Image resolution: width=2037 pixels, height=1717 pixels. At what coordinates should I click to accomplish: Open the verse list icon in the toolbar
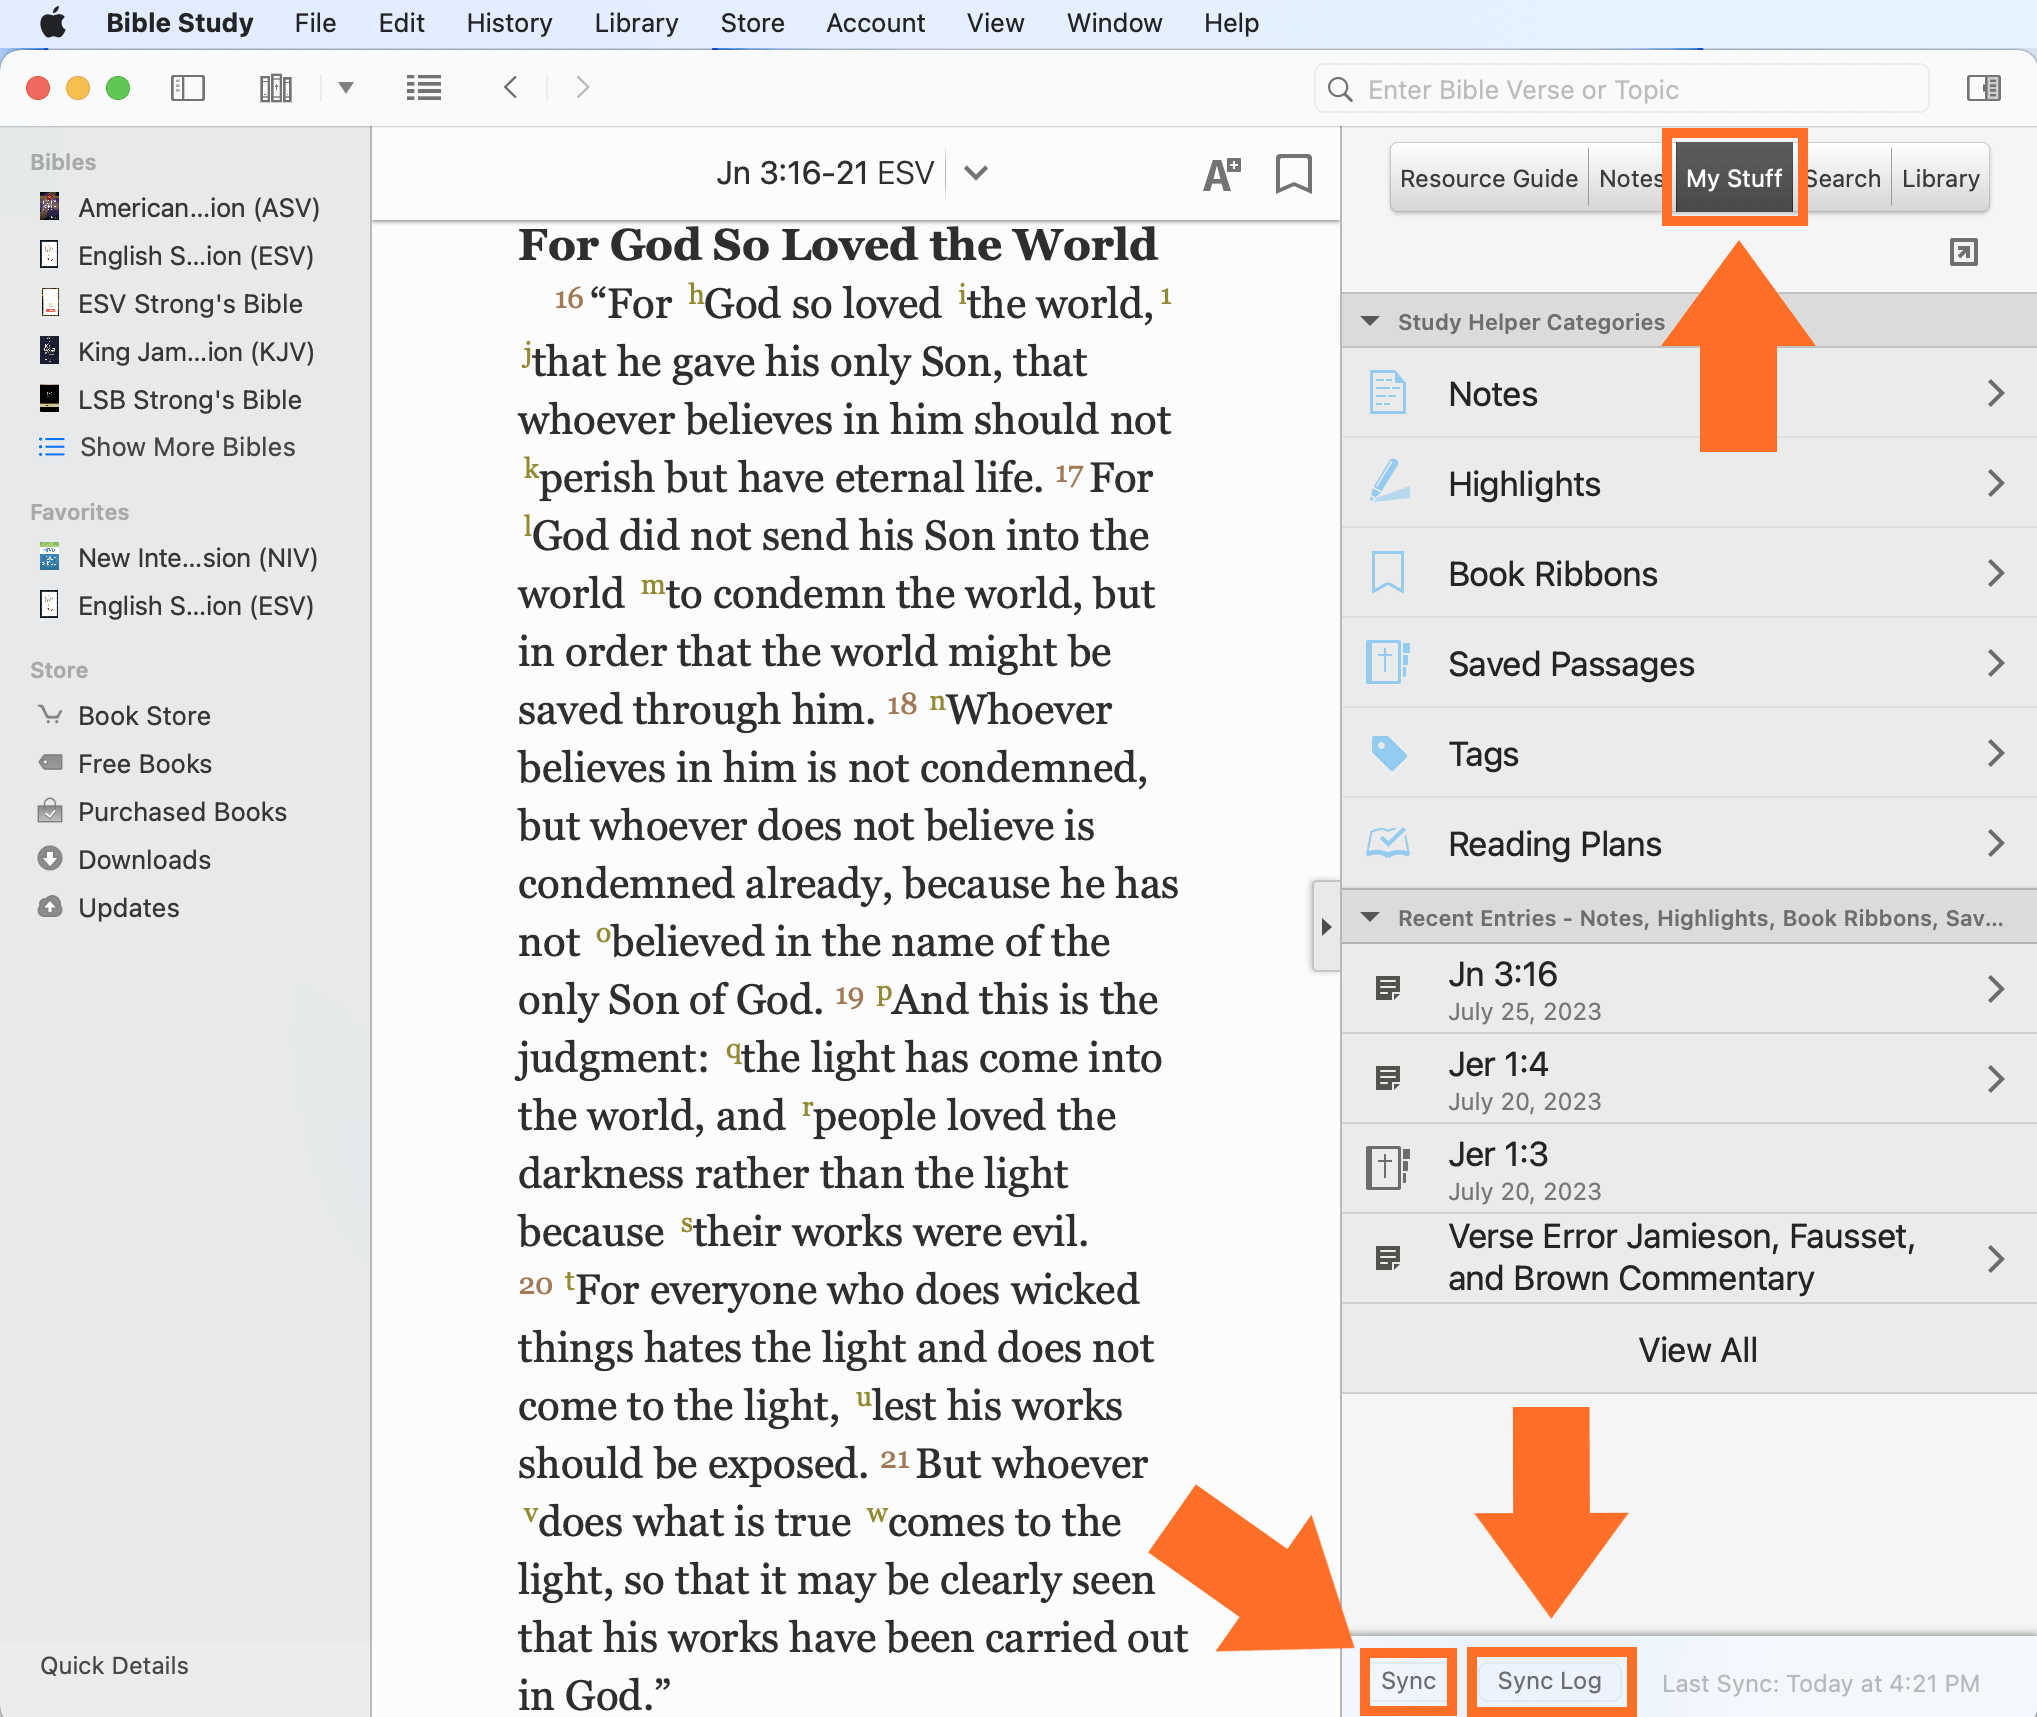tap(423, 87)
